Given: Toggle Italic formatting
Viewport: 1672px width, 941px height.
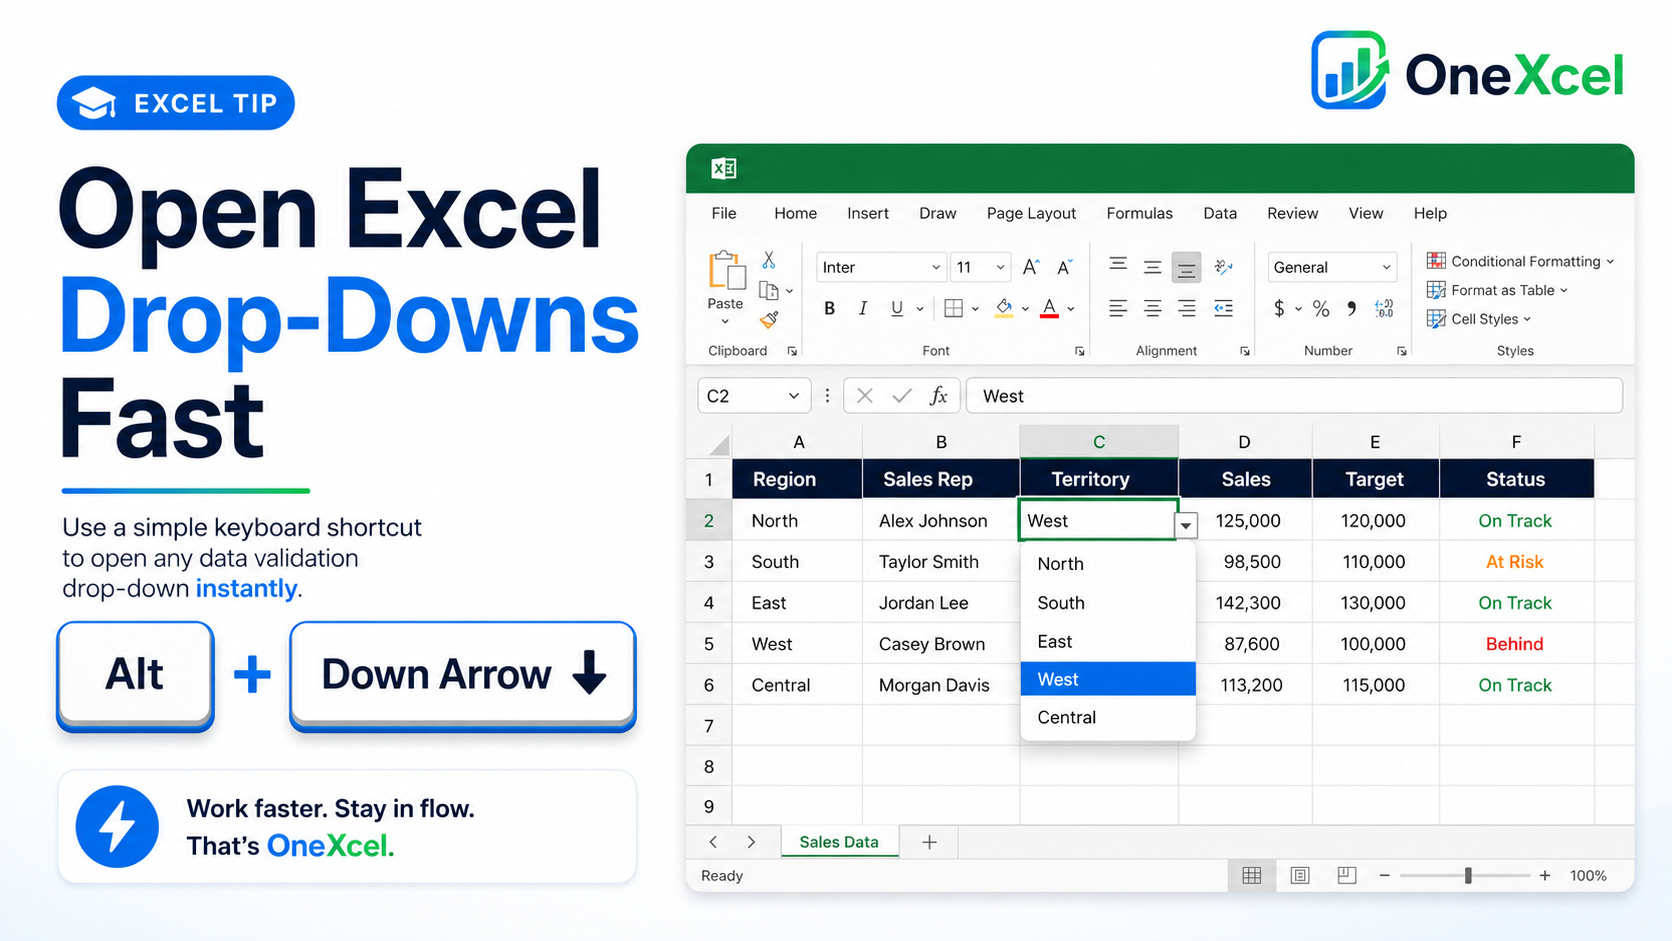Looking at the screenshot, I should (863, 309).
